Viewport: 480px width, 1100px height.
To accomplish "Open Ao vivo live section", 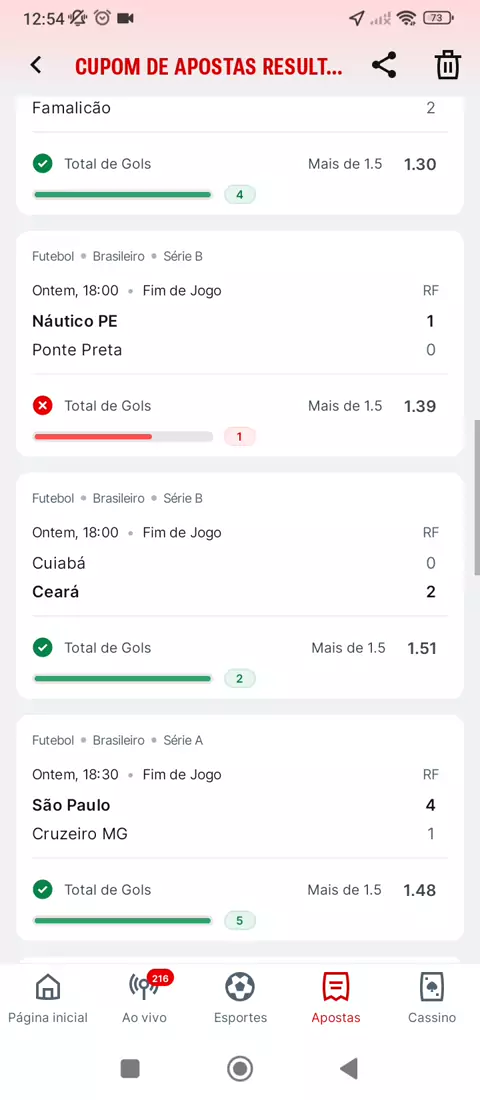I will coord(145,998).
